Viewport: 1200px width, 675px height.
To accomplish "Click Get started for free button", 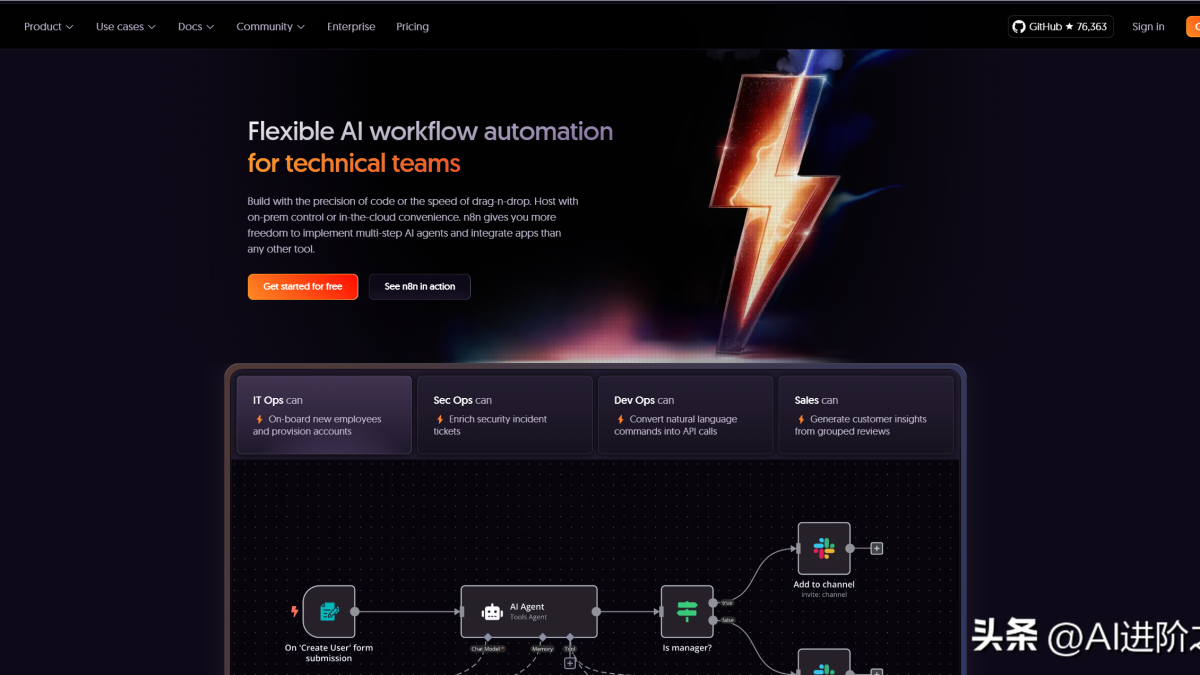I will (303, 287).
